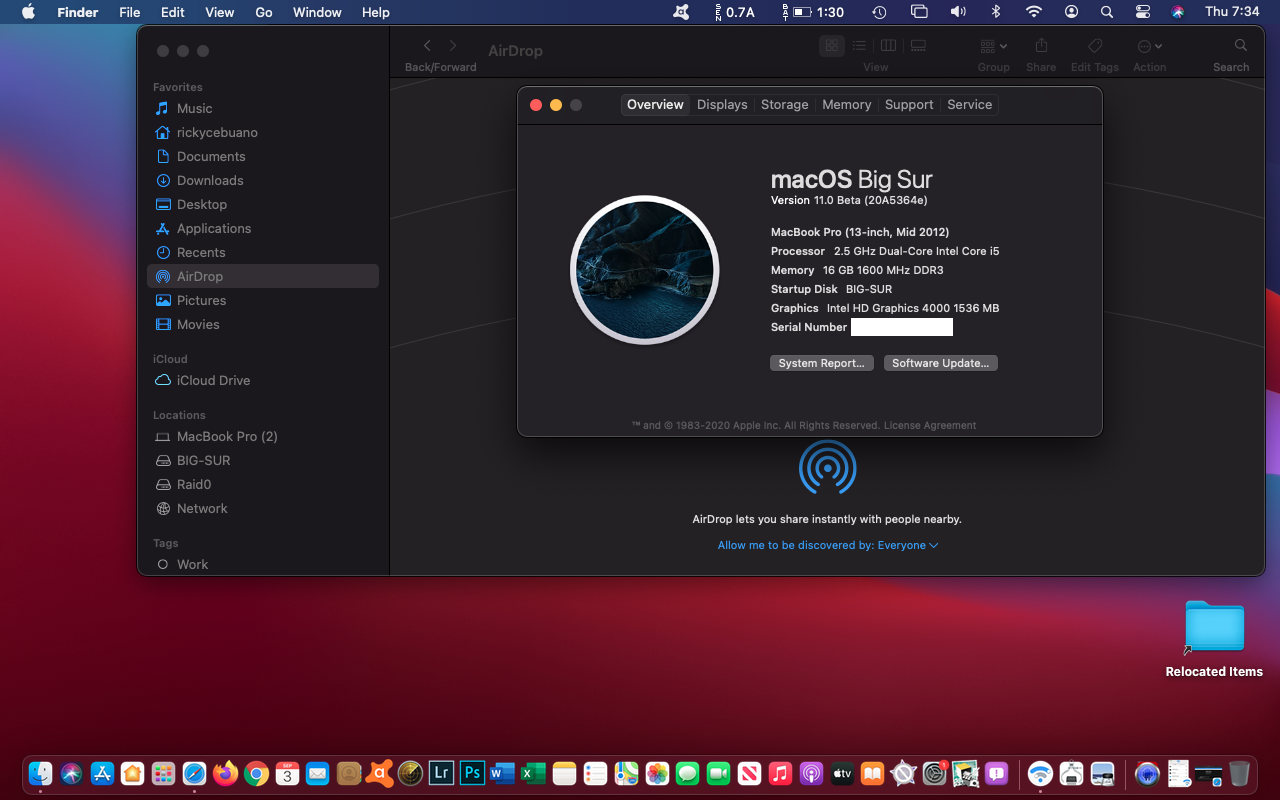Launch Google Chrome from the Dock
Screen dimensions: 1280x800
[256, 773]
